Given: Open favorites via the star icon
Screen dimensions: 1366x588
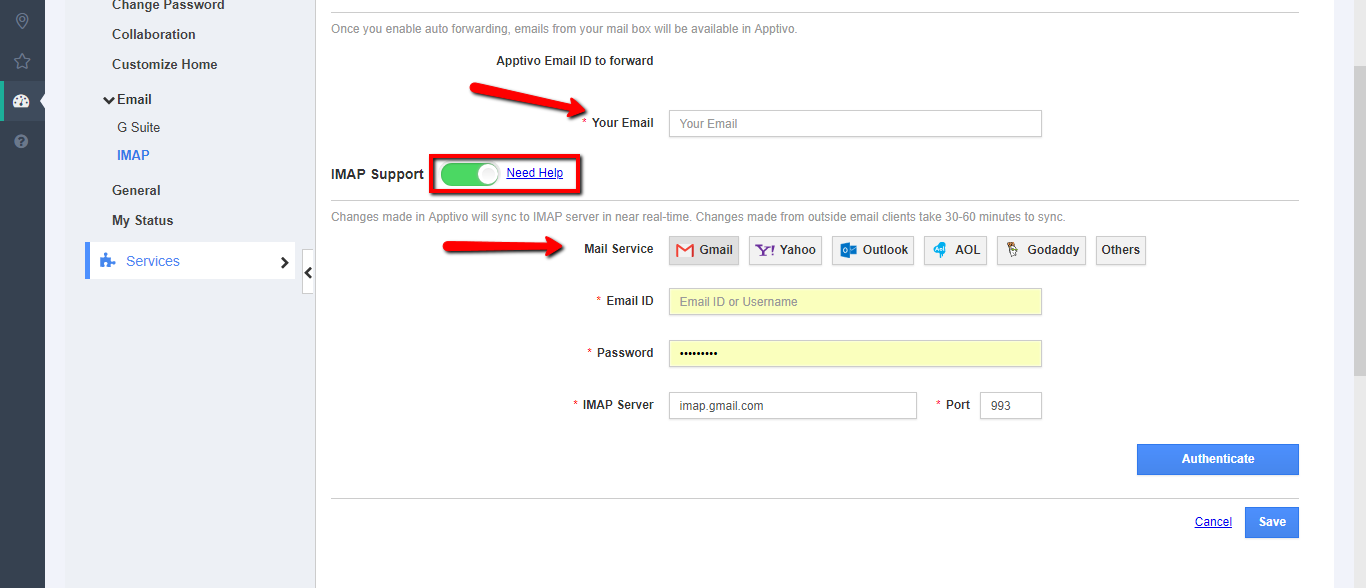Looking at the screenshot, I should 22,61.
